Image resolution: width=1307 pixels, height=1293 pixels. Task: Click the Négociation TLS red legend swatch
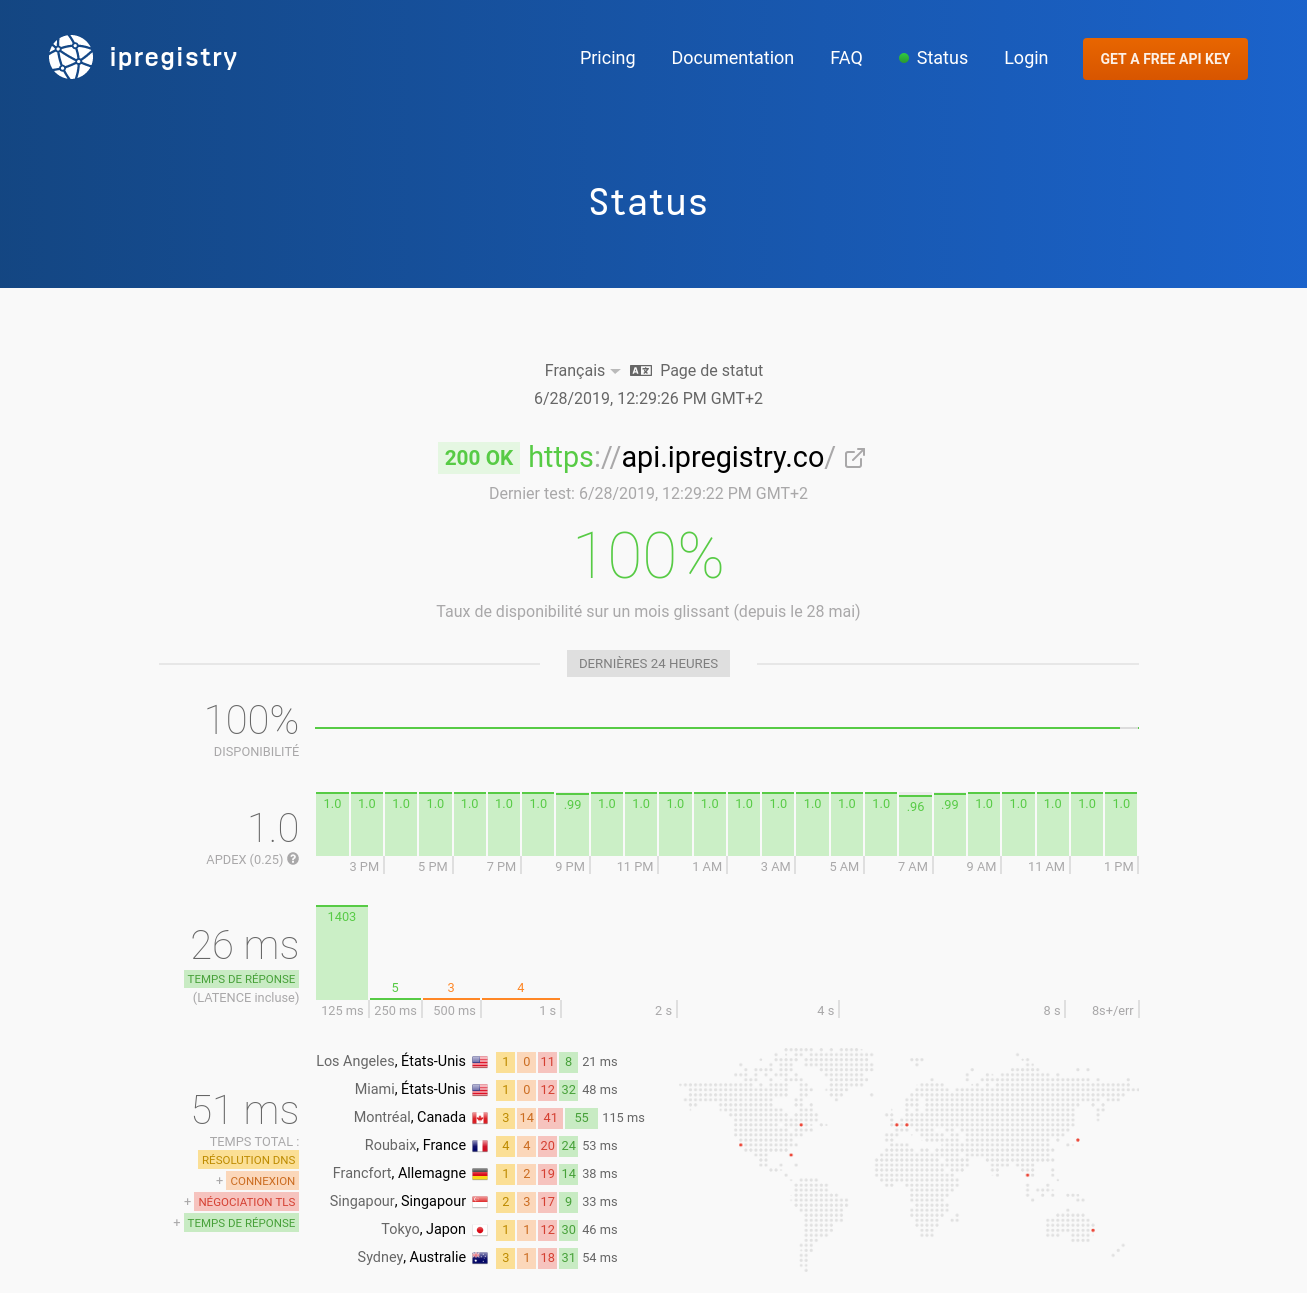(x=247, y=1202)
